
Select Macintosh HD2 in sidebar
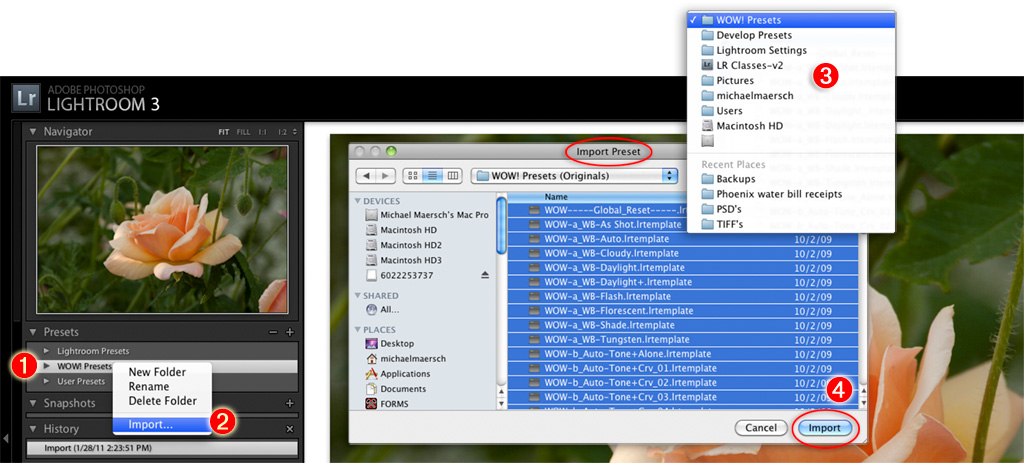[404, 245]
